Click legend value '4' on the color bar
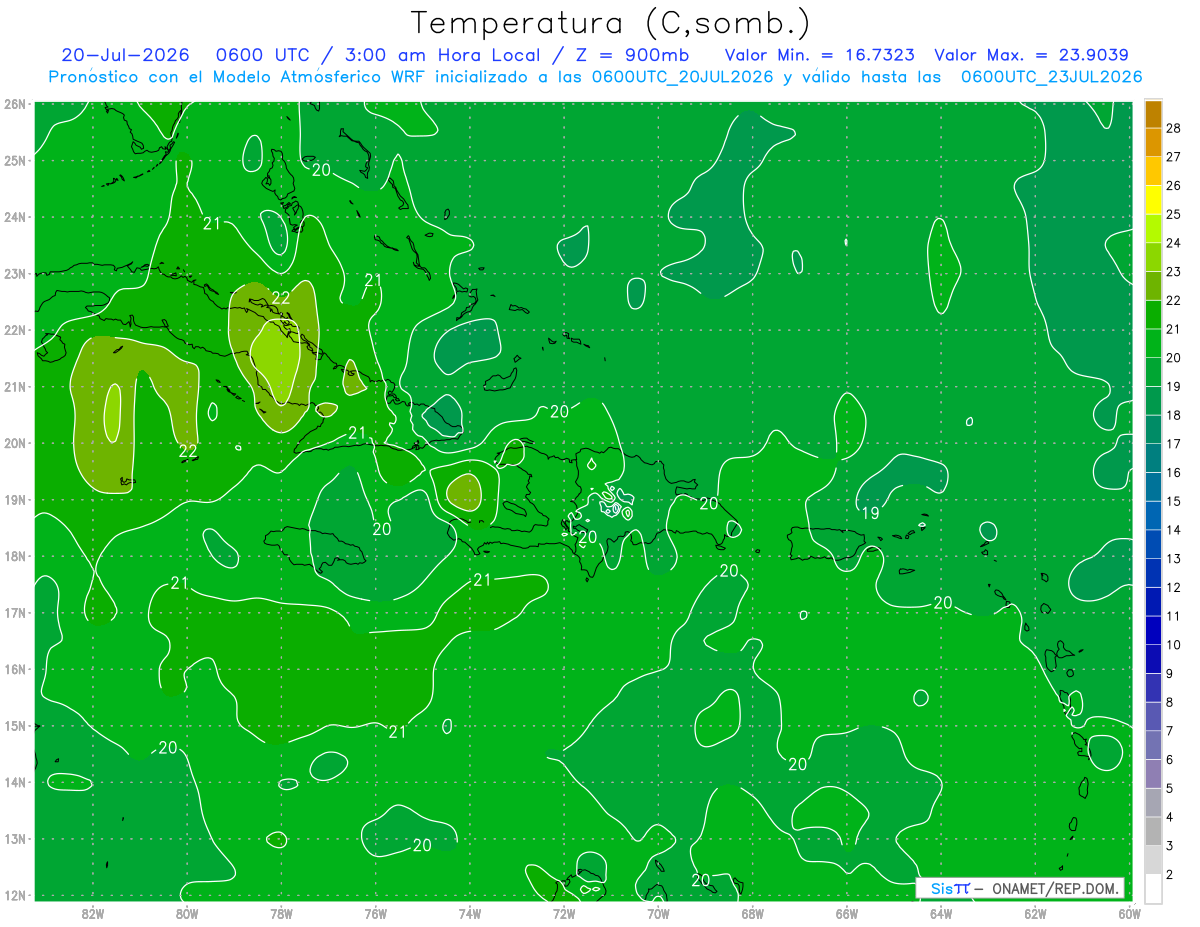 point(1170,817)
